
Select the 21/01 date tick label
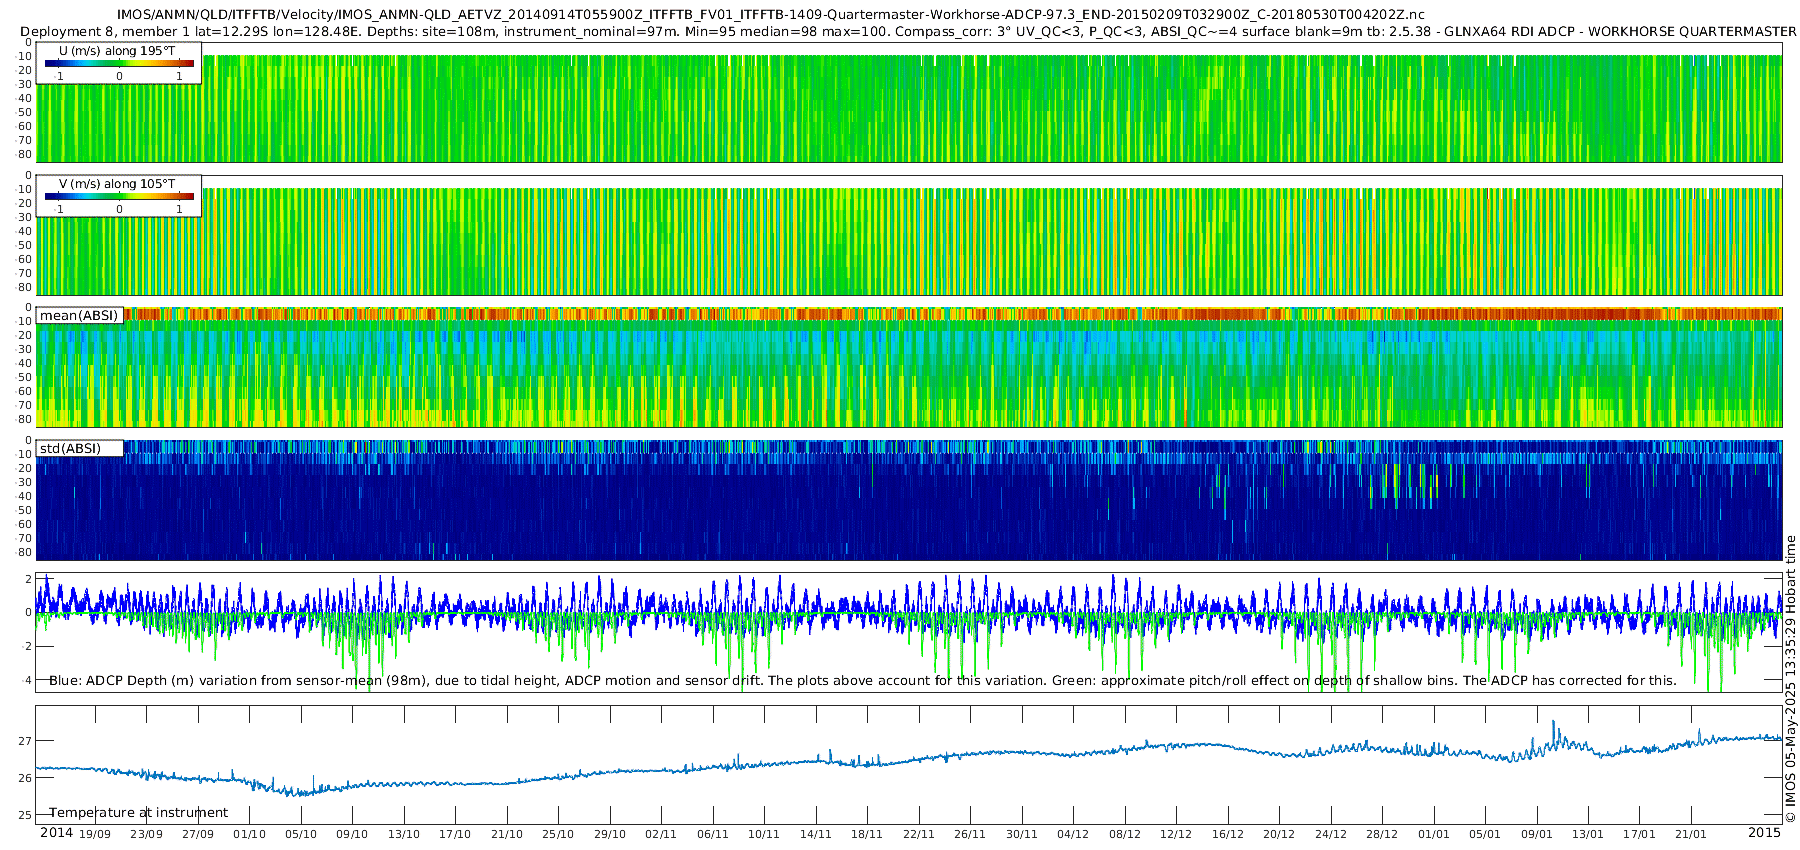pos(1690,834)
